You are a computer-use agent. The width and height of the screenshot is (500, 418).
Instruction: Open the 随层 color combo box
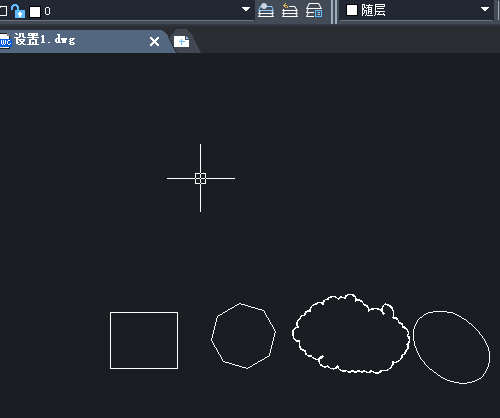click(416, 10)
